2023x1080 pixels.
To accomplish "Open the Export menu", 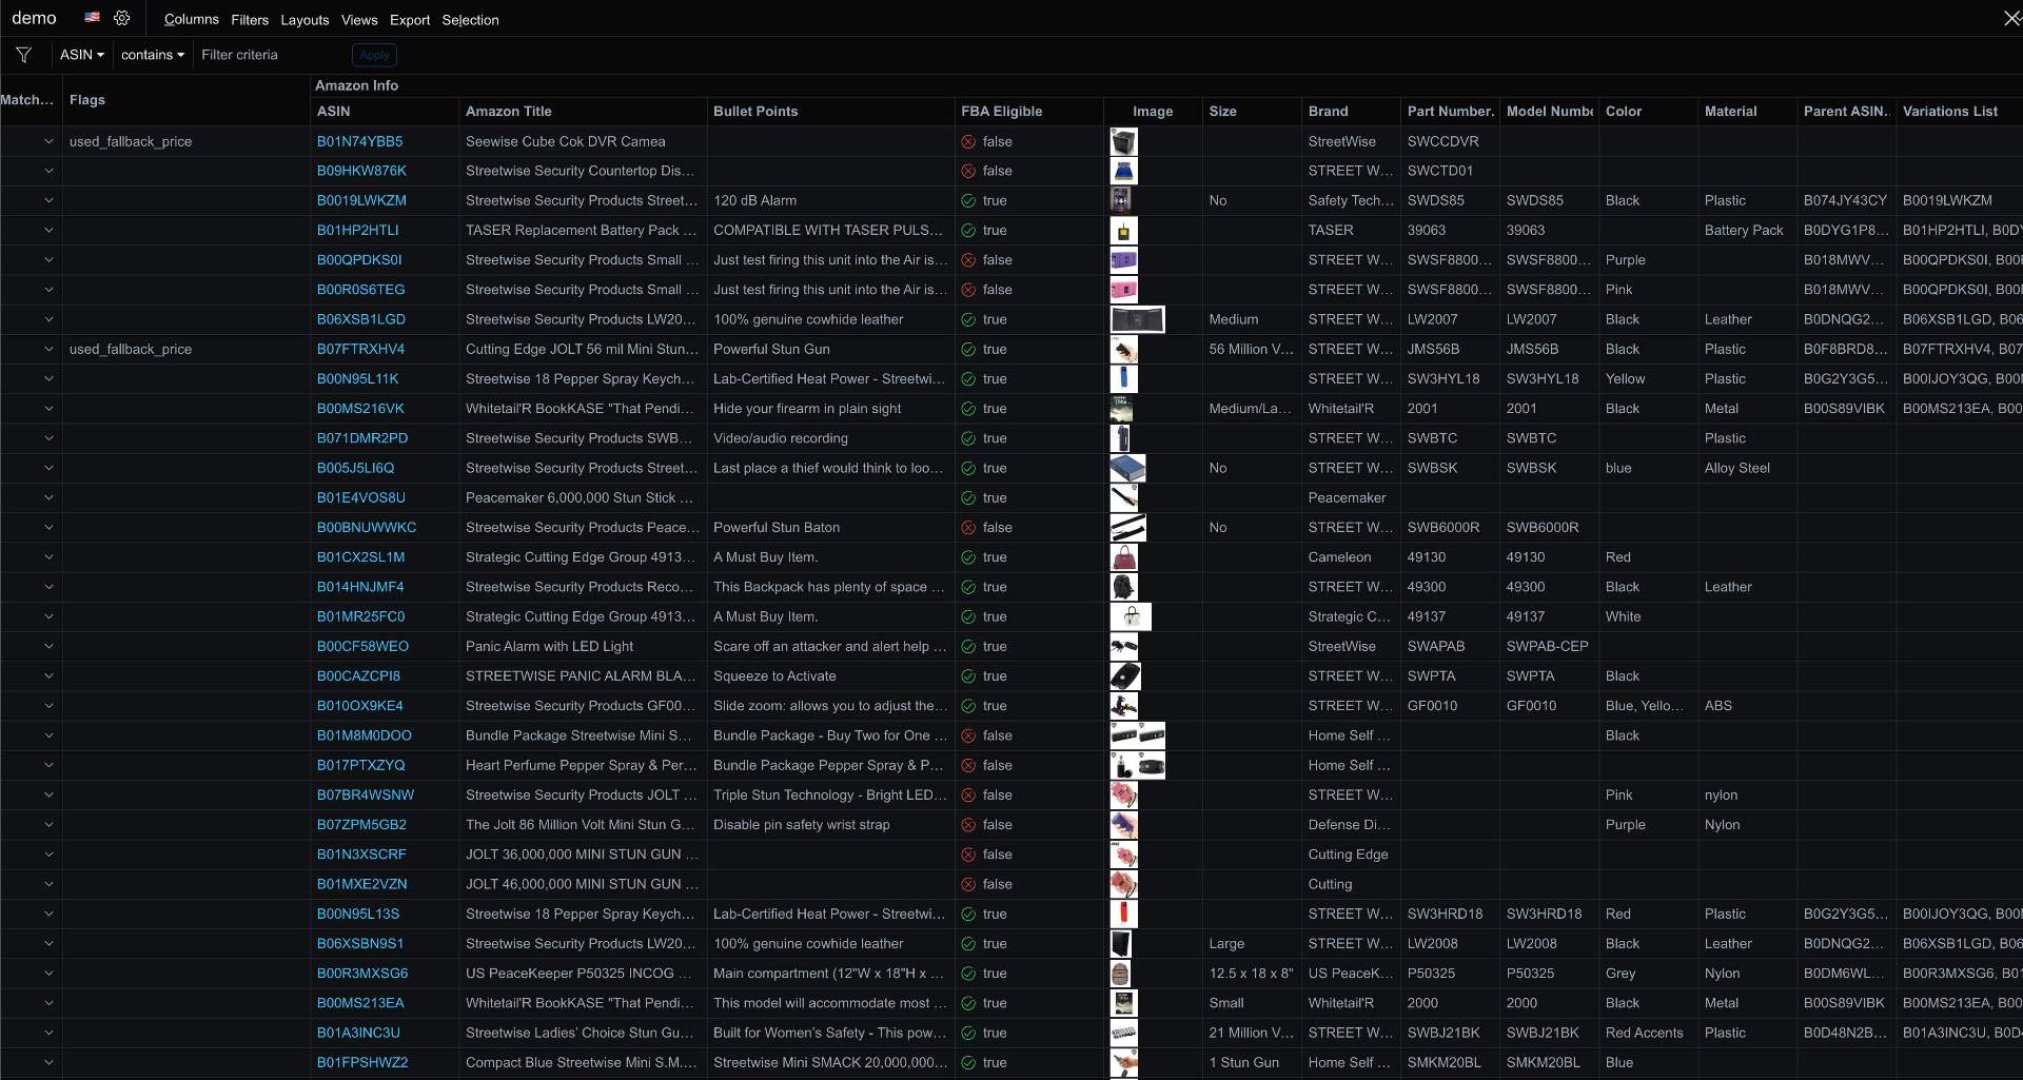I will click(410, 19).
